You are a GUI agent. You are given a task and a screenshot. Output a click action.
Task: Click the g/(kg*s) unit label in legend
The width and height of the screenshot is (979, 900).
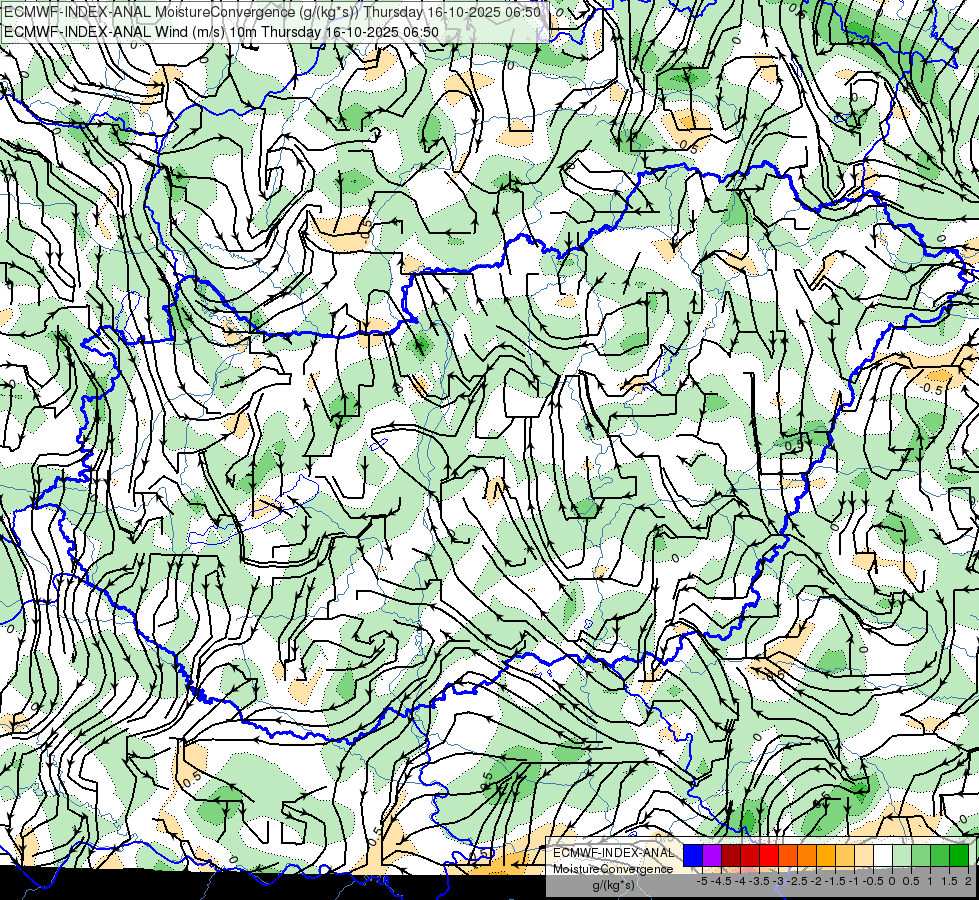[x=613, y=886]
